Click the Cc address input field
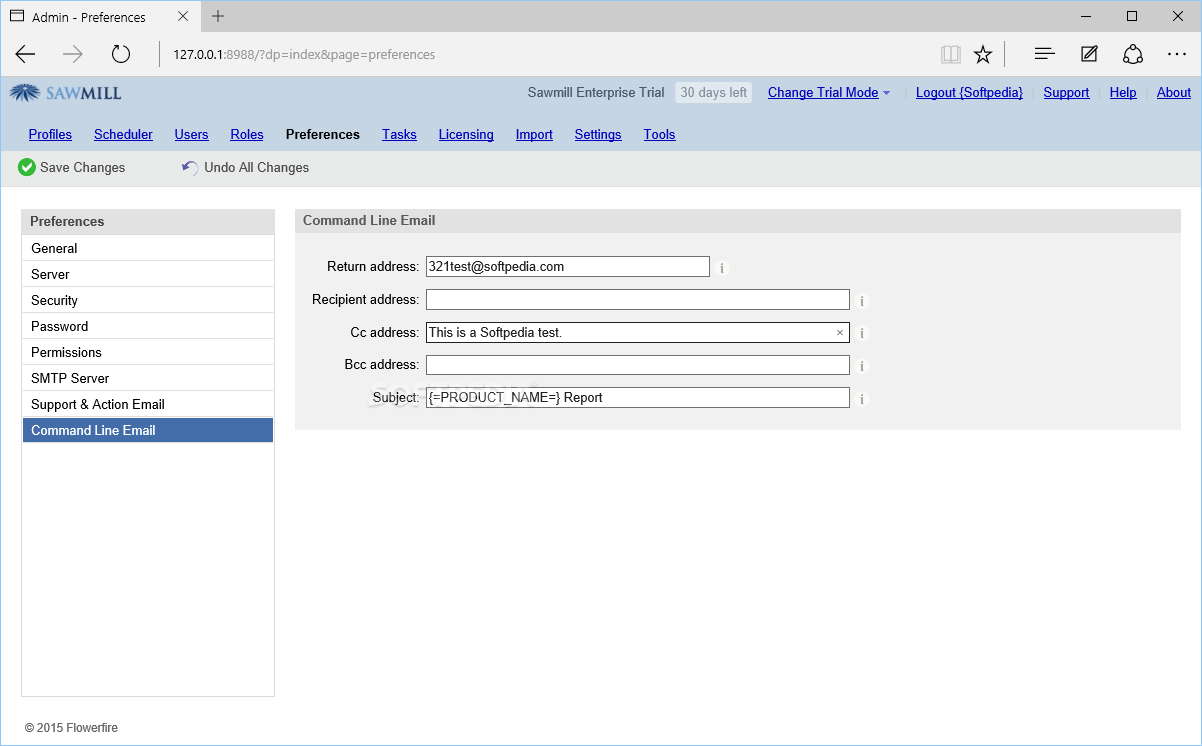1202x746 pixels. click(x=638, y=333)
